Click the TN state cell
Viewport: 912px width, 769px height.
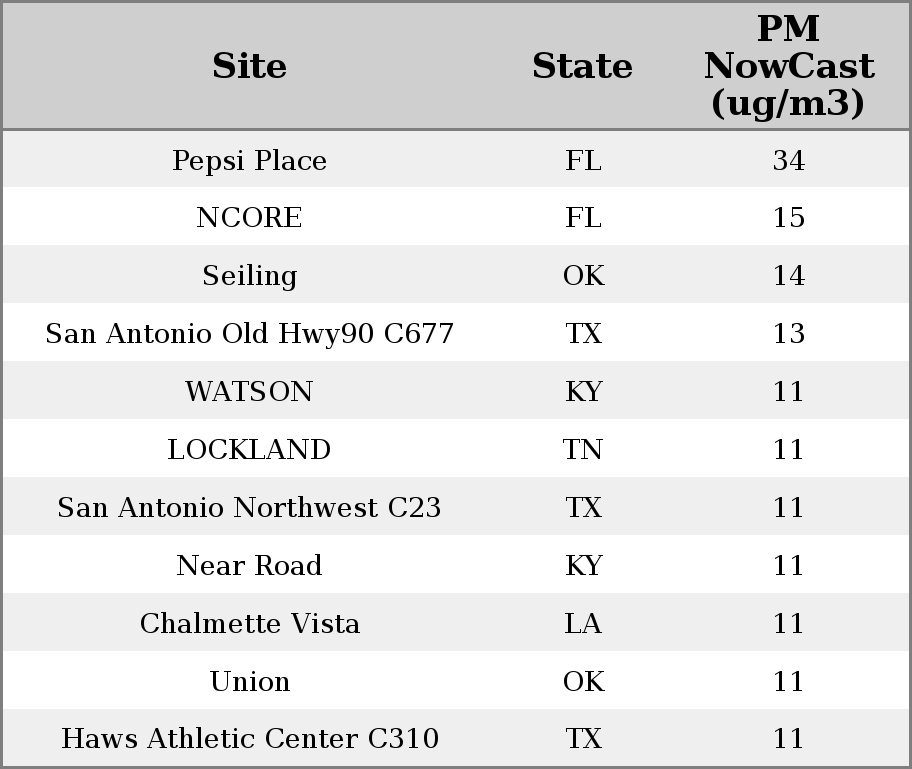(582, 449)
